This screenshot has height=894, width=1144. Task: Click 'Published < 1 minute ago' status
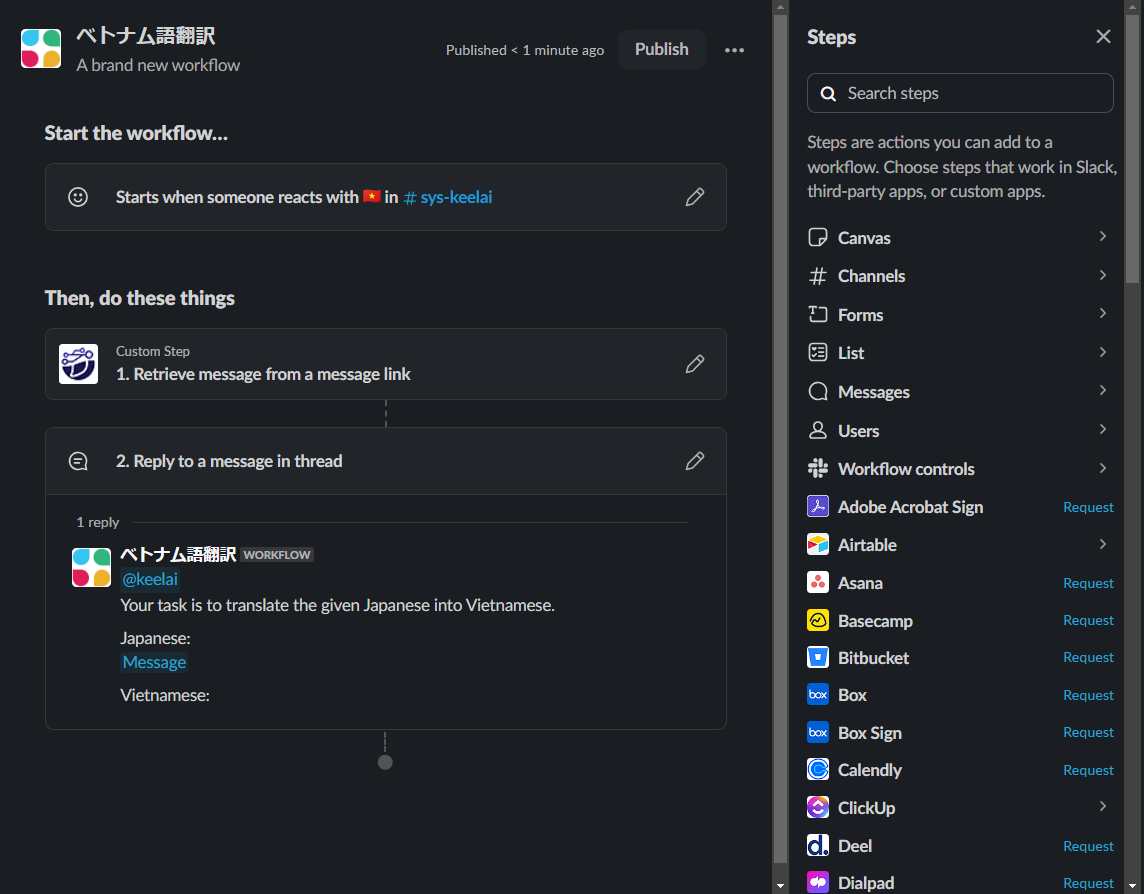[525, 50]
